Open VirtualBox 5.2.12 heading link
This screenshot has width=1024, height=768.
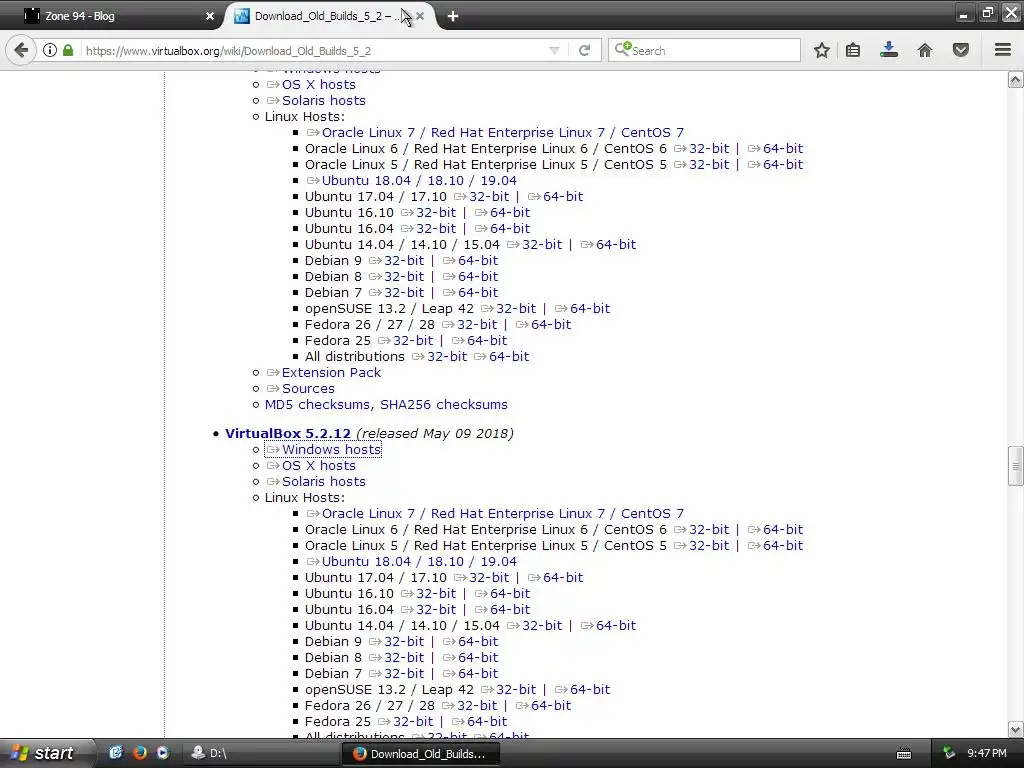coord(288,433)
